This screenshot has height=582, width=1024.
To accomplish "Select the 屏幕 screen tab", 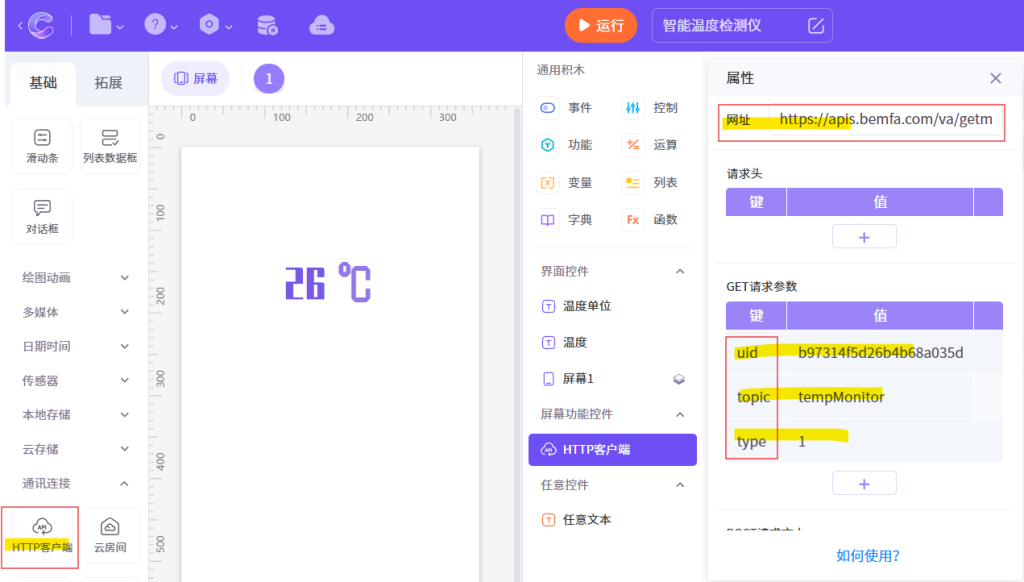I will 196,78.
